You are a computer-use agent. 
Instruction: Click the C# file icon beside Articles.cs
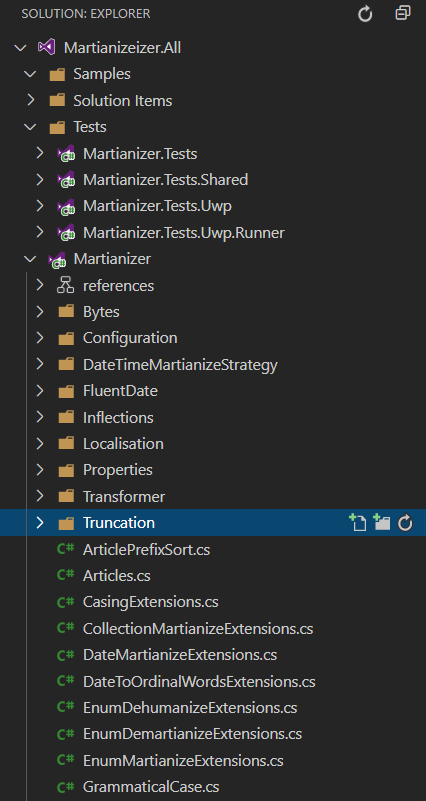(66, 575)
